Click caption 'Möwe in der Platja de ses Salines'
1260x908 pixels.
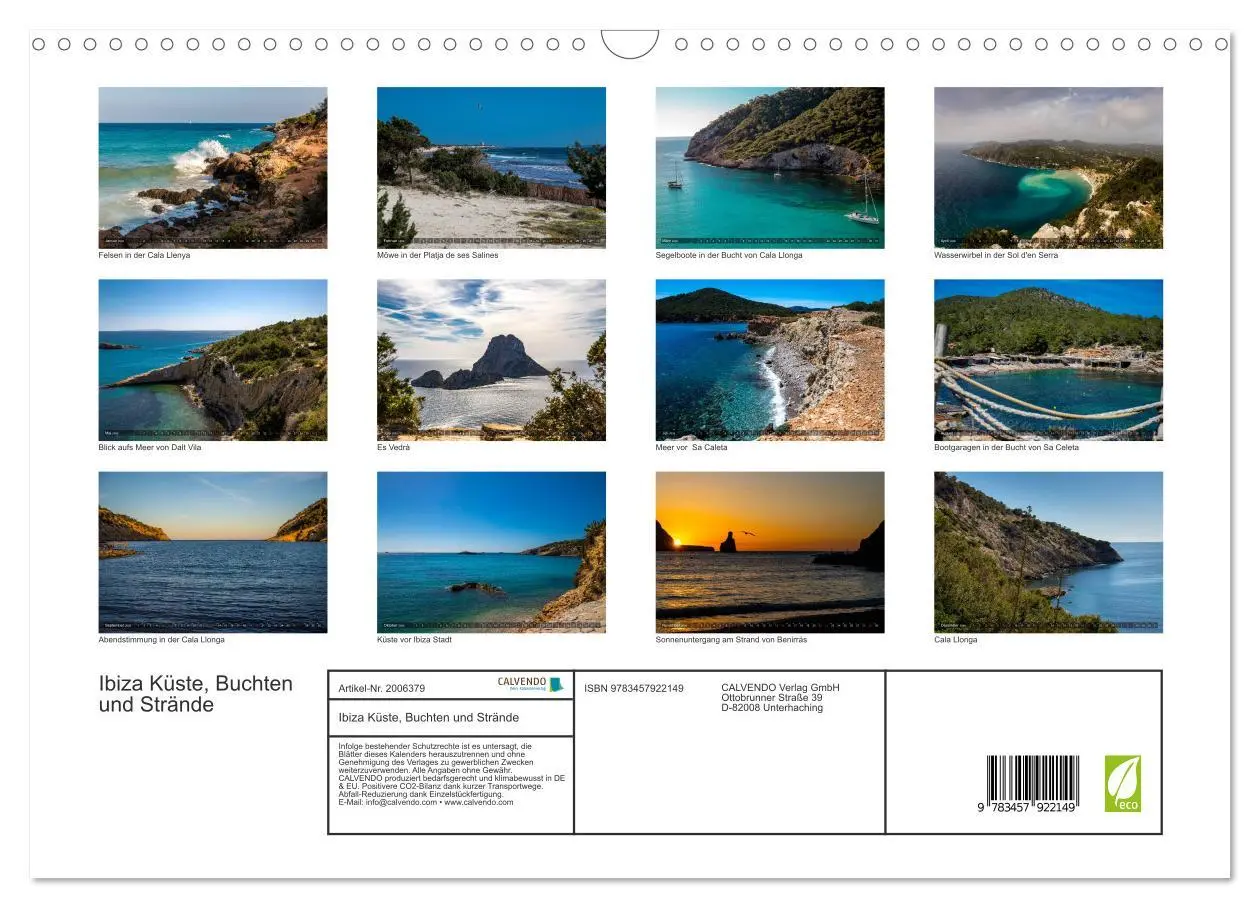point(437,255)
